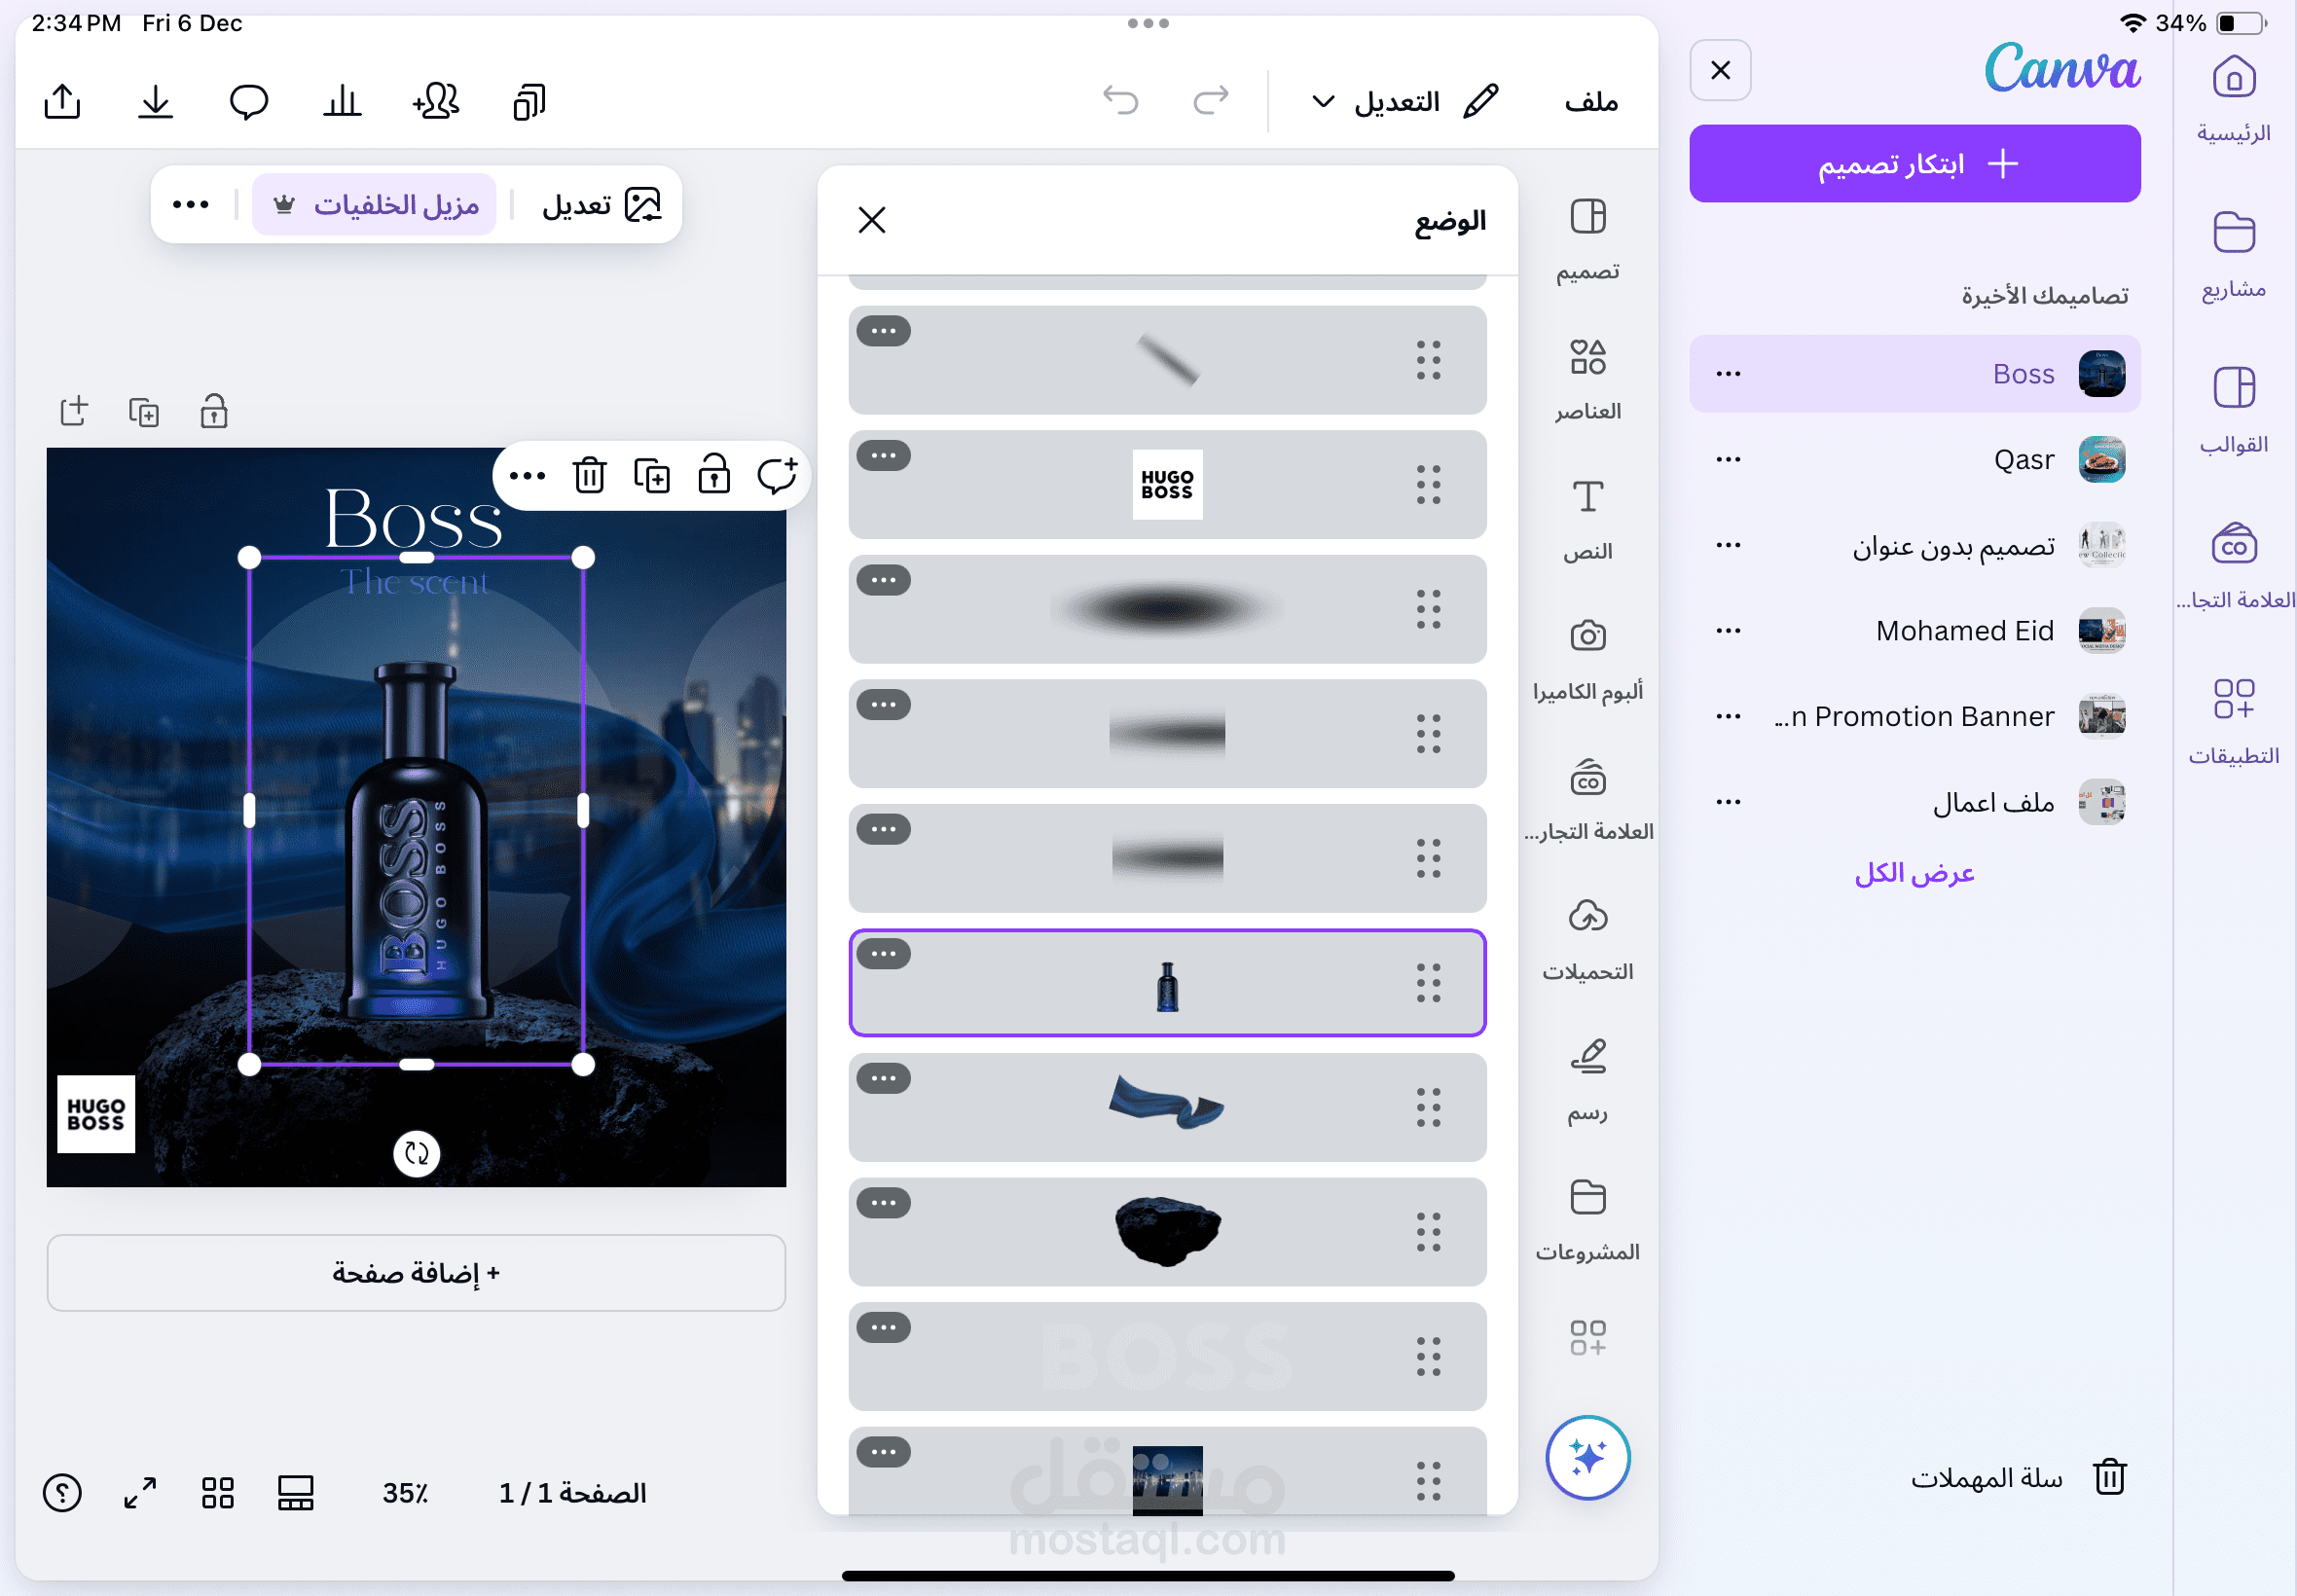Open the Elements (العناصر) sidebar panel
This screenshot has height=1596, width=2297.
click(1587, 377)
